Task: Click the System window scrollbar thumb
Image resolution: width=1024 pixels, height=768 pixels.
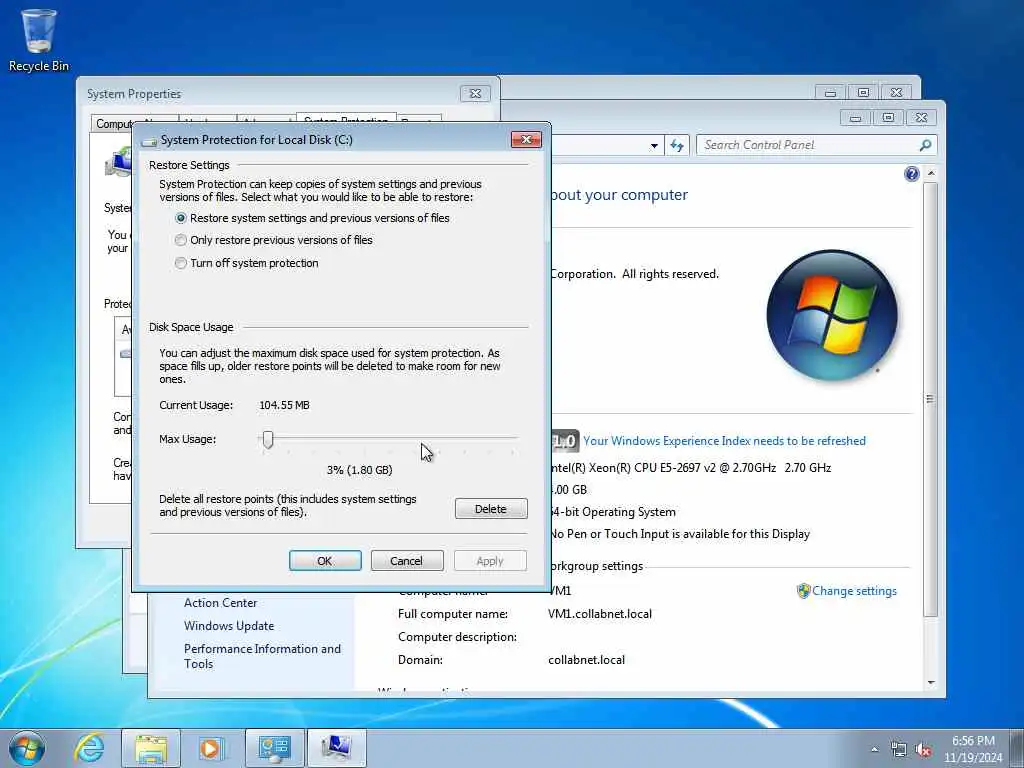Action: 931,398
